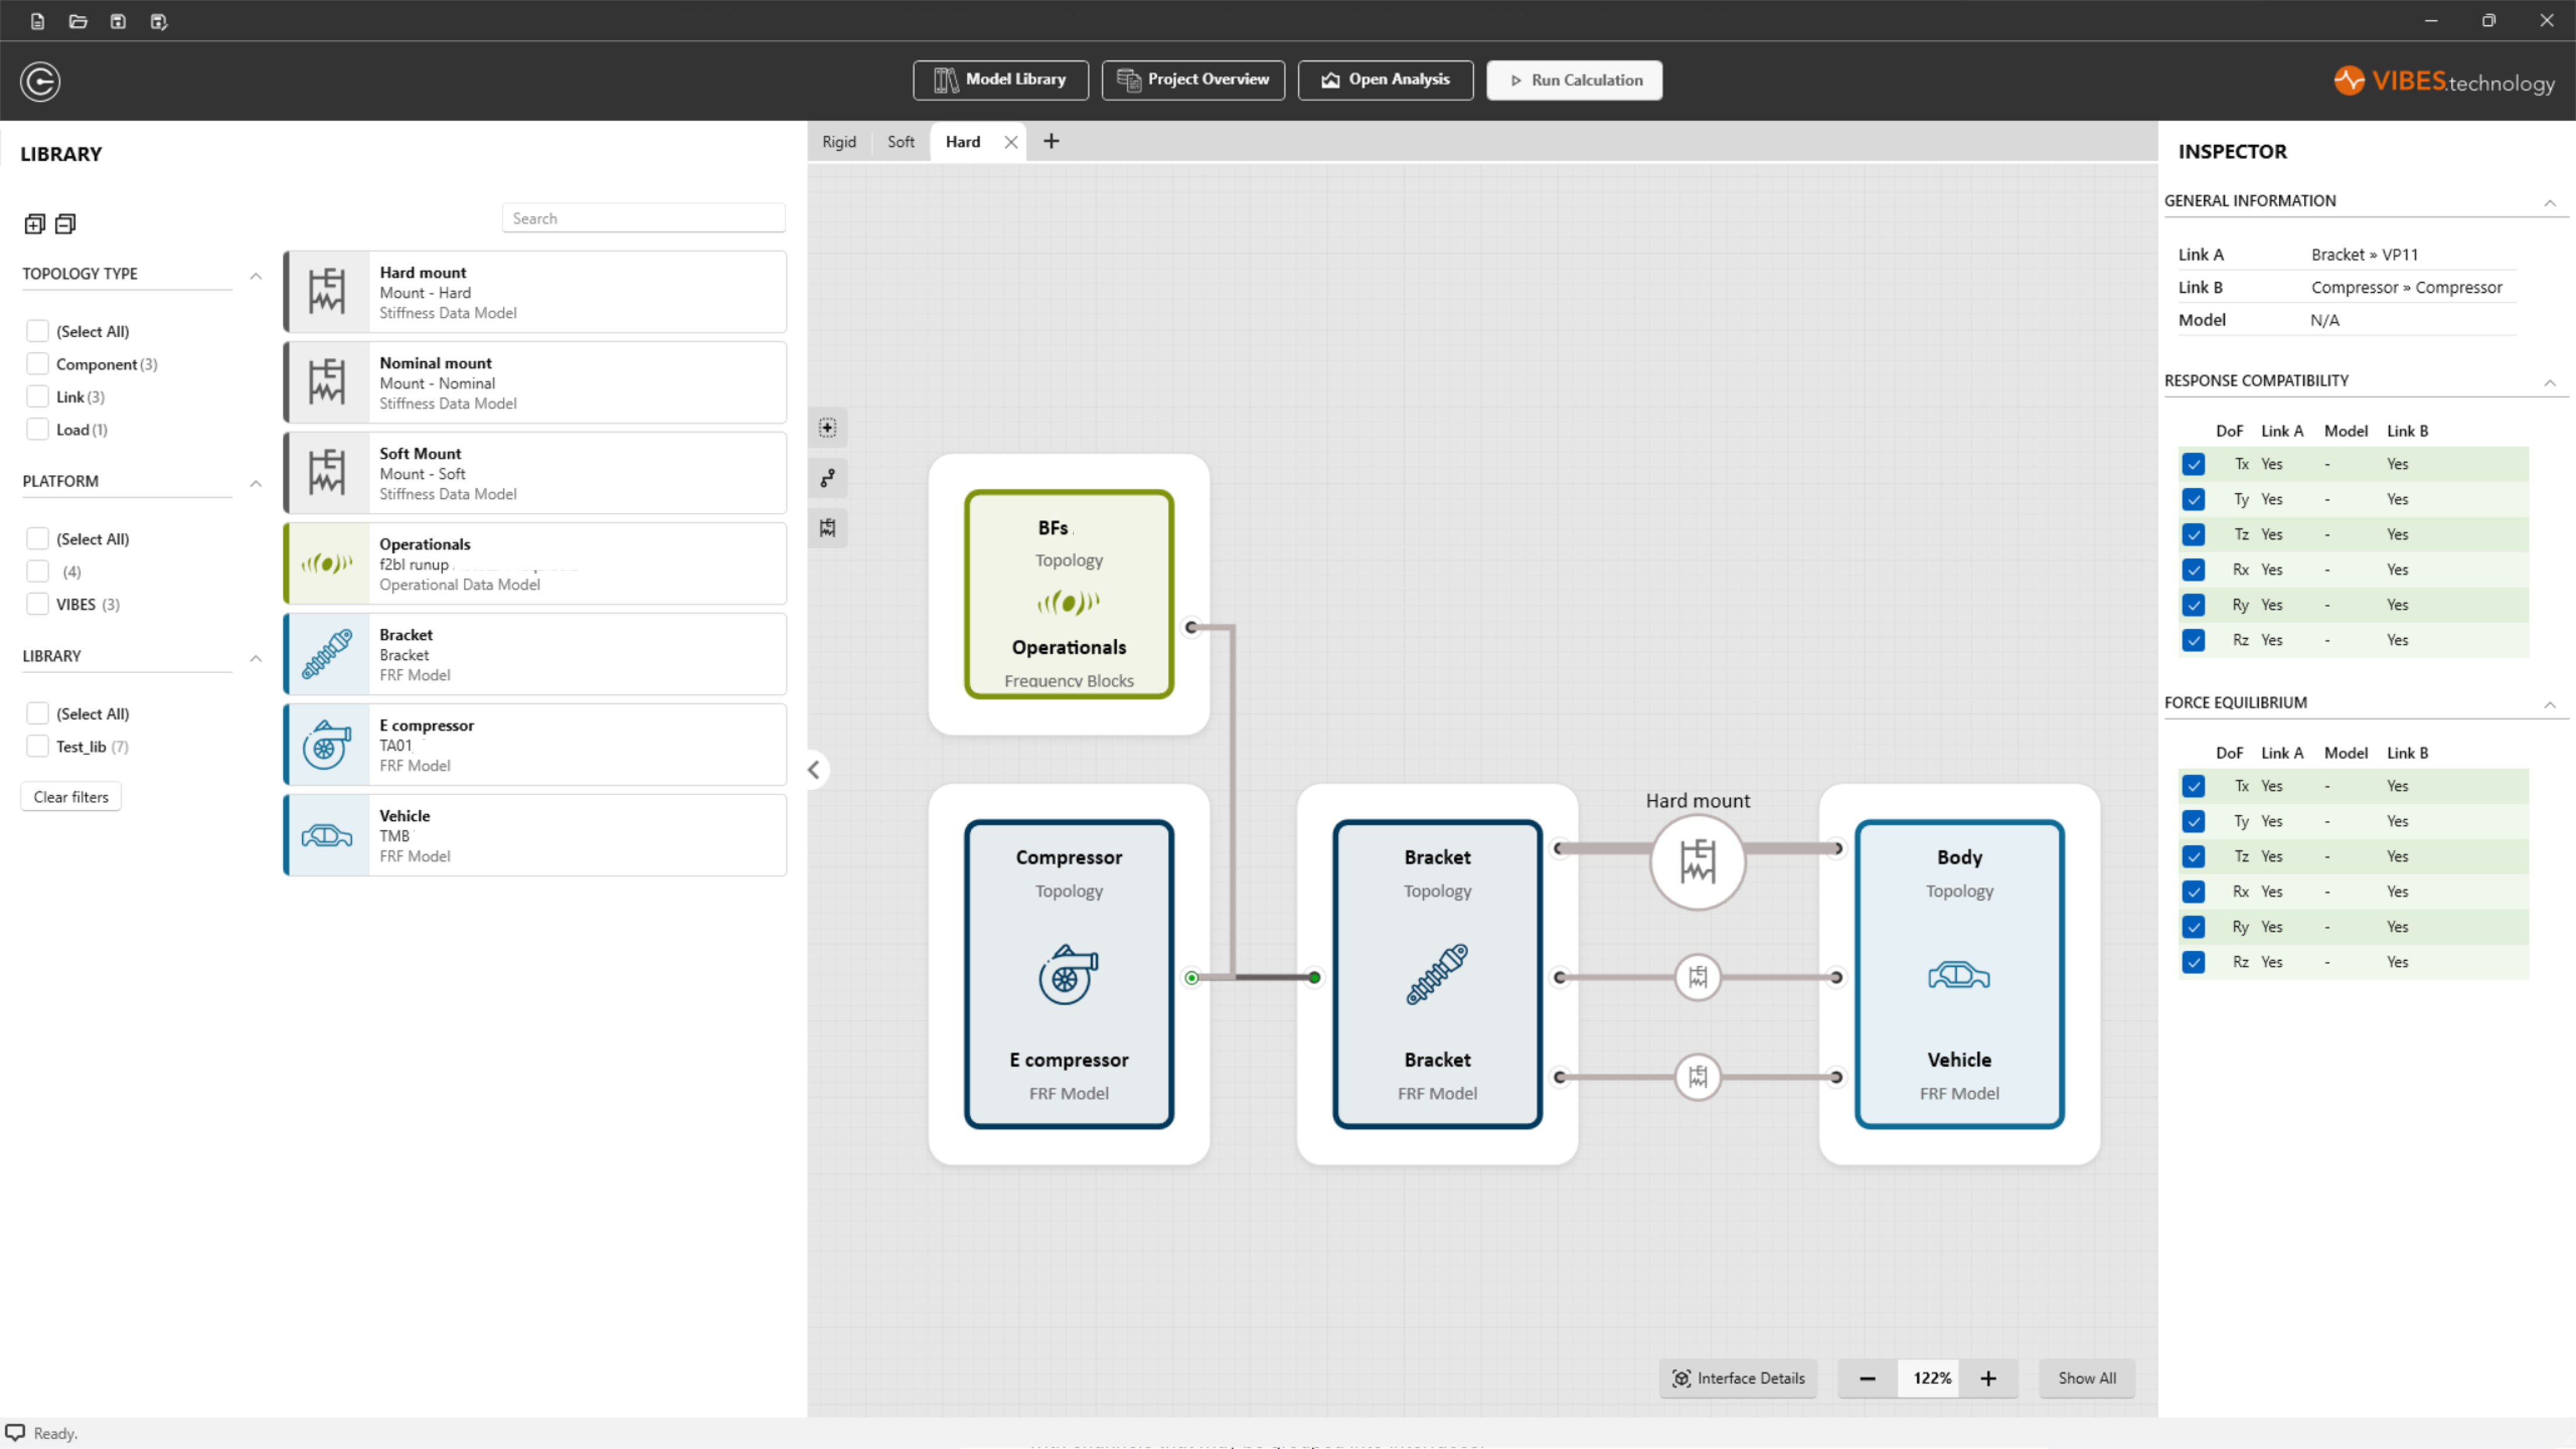The width and height of the screenshot is (2576, 1449).
Task: Click the 122% zoom value field
Action: point(1930,1378)
